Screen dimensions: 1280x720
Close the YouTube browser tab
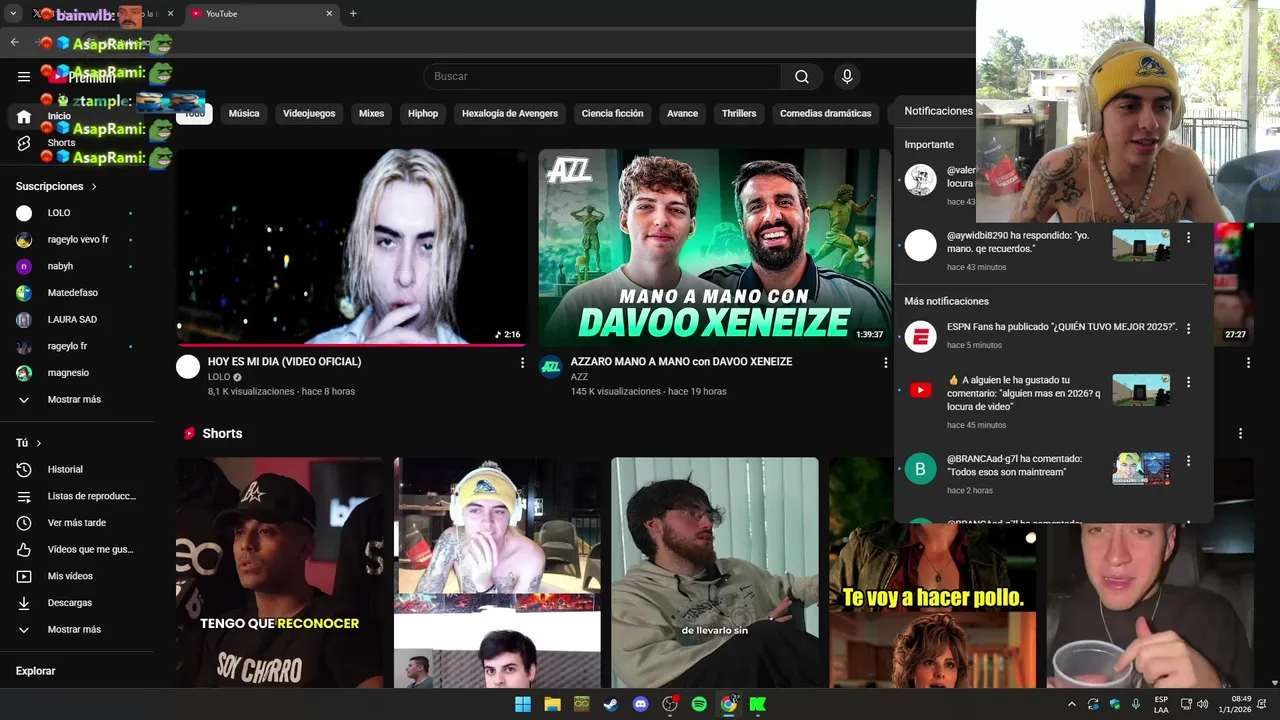pos(329,14)
